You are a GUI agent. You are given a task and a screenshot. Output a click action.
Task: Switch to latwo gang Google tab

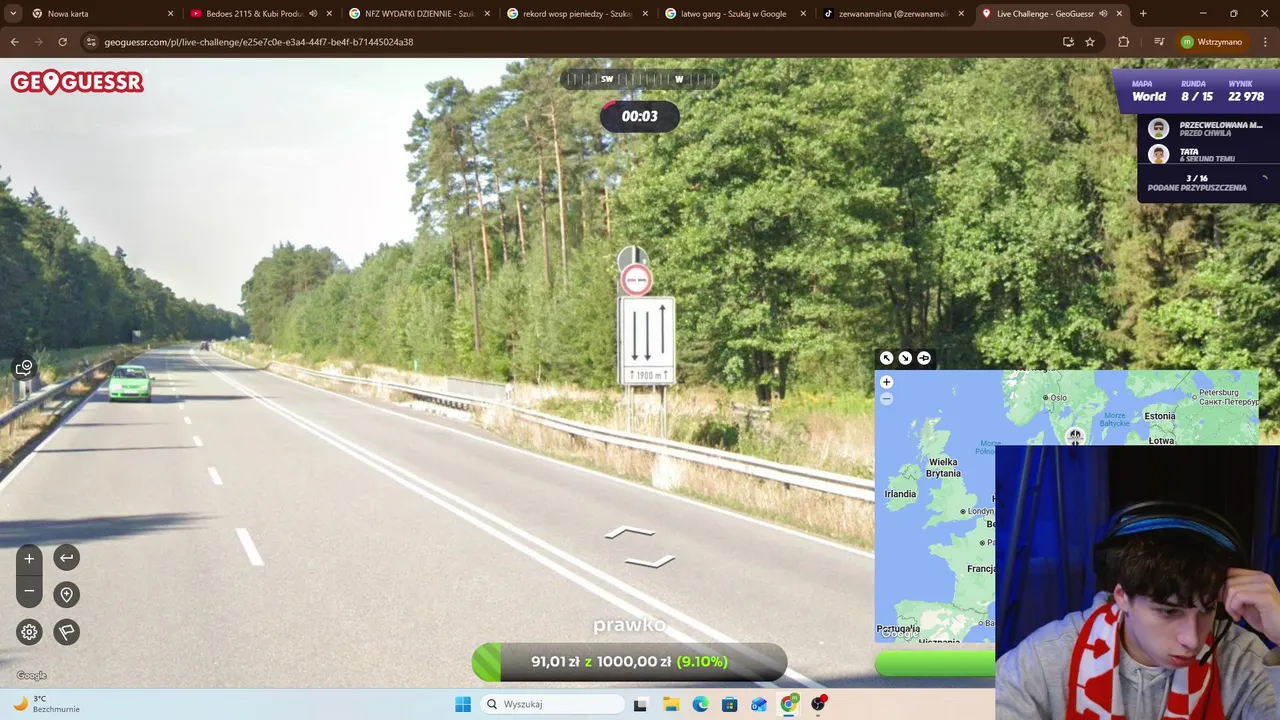tap(735, 14)
